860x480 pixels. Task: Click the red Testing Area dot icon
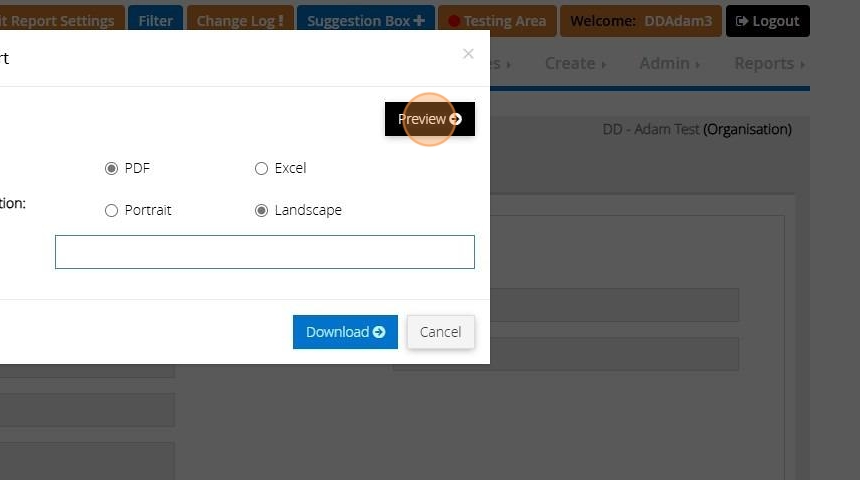click(x=454, y=21)
